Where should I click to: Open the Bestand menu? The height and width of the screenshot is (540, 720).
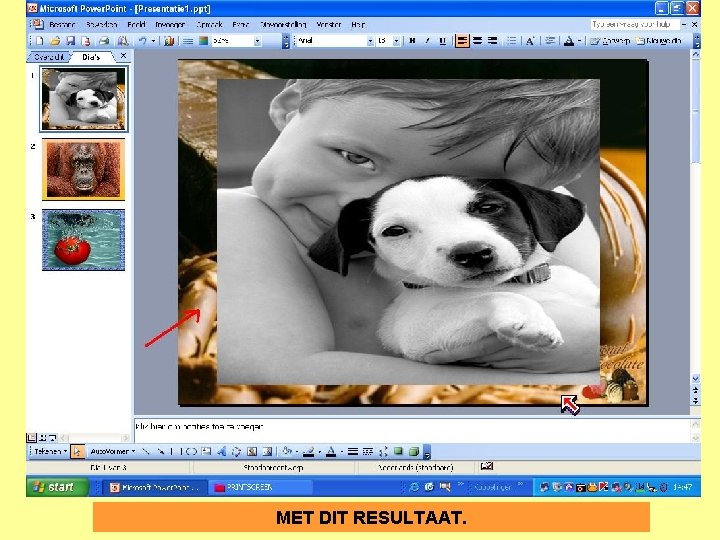pyautogui.click(x=62, y=24)
